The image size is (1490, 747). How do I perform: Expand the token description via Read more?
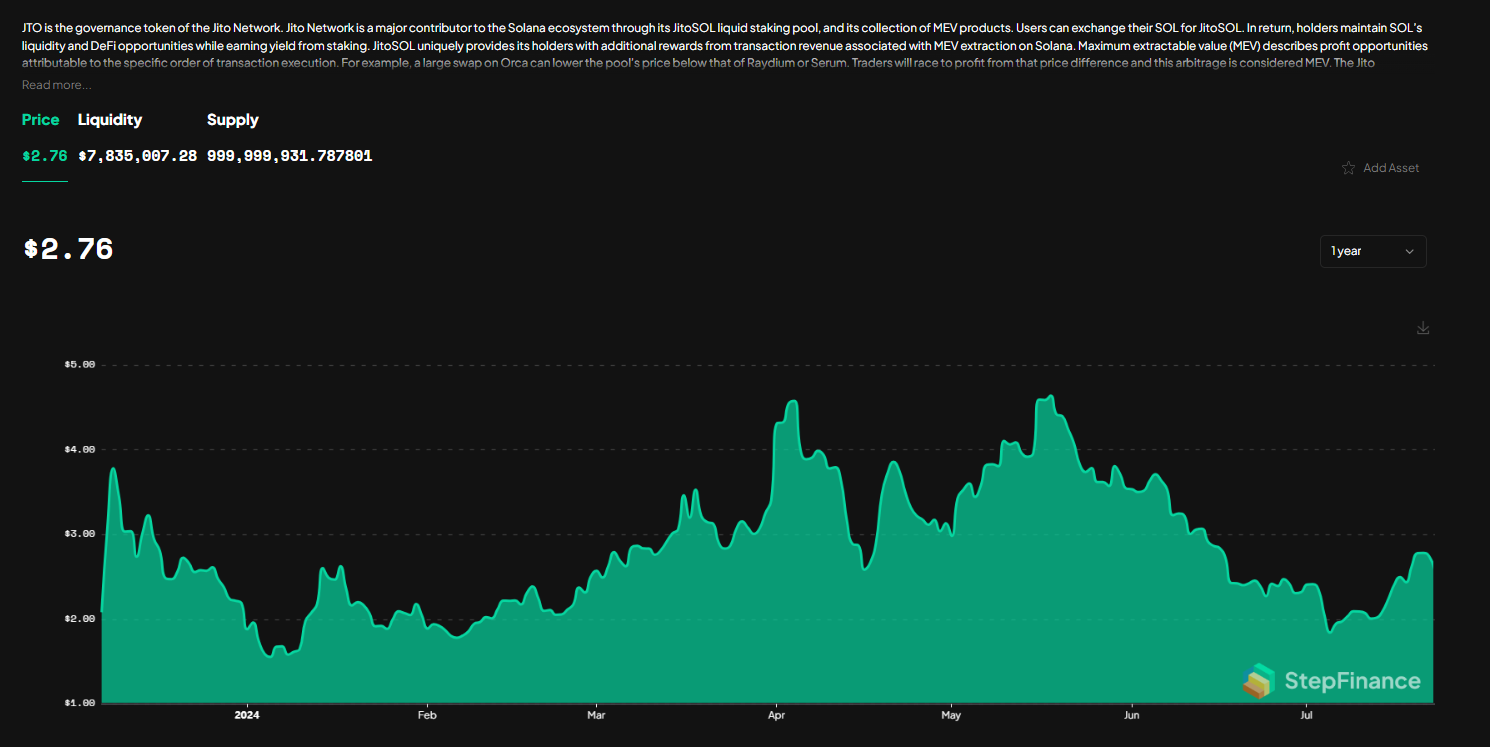pos(55,84)
